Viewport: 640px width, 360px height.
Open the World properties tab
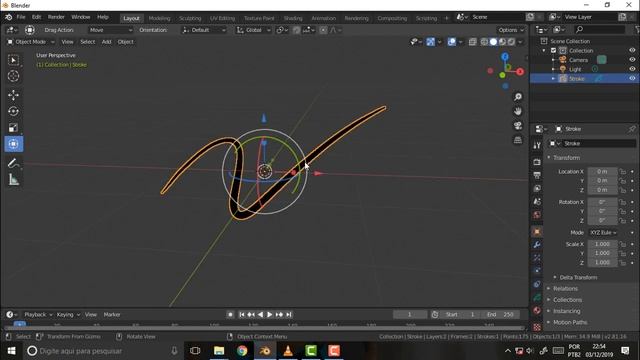(537, 215)
